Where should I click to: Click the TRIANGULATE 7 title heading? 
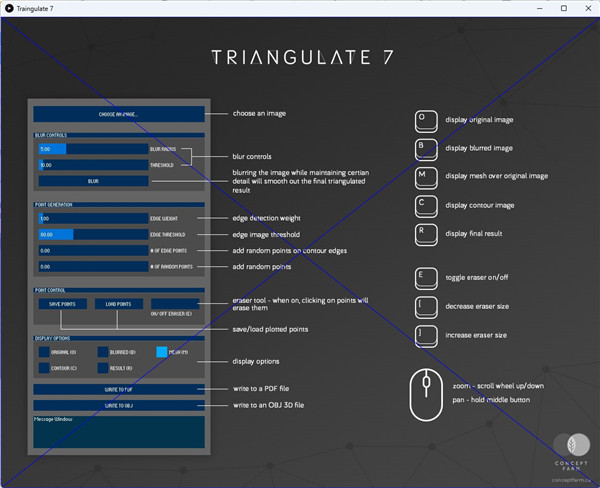tap(302, 57)
